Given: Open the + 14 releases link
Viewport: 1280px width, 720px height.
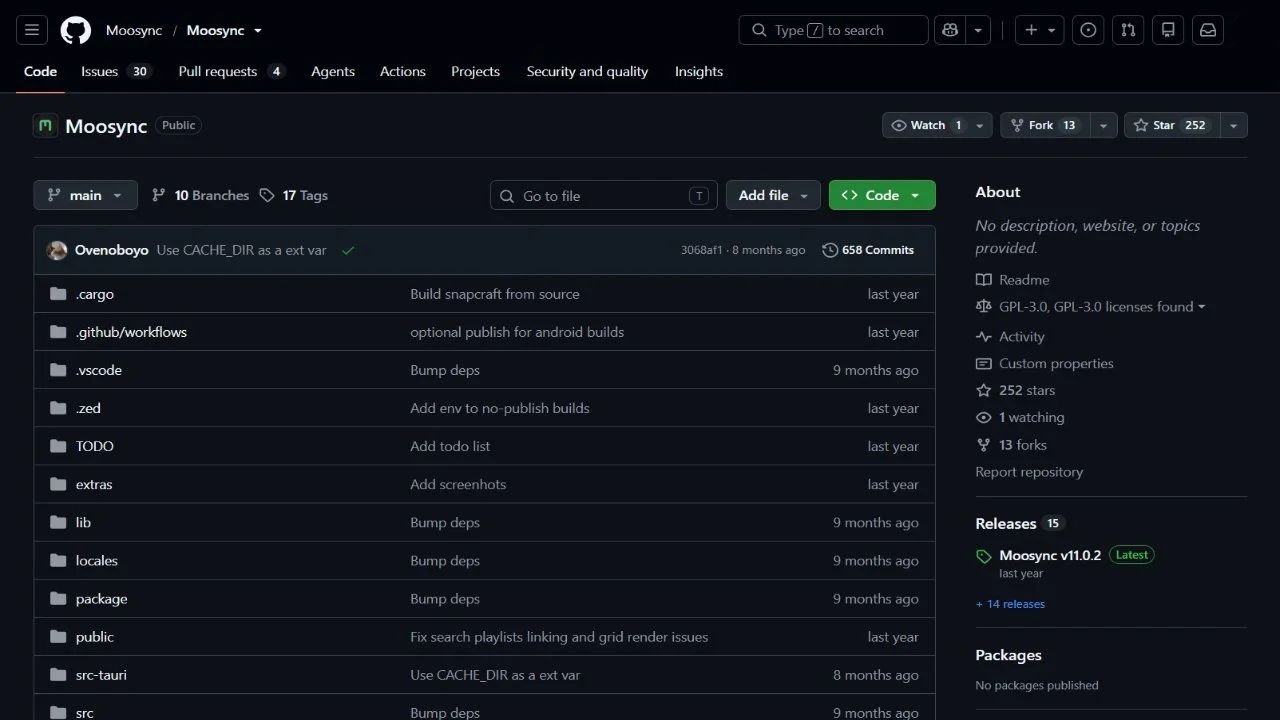Looking at the screenshot, I should click(x=1010, y=604).
